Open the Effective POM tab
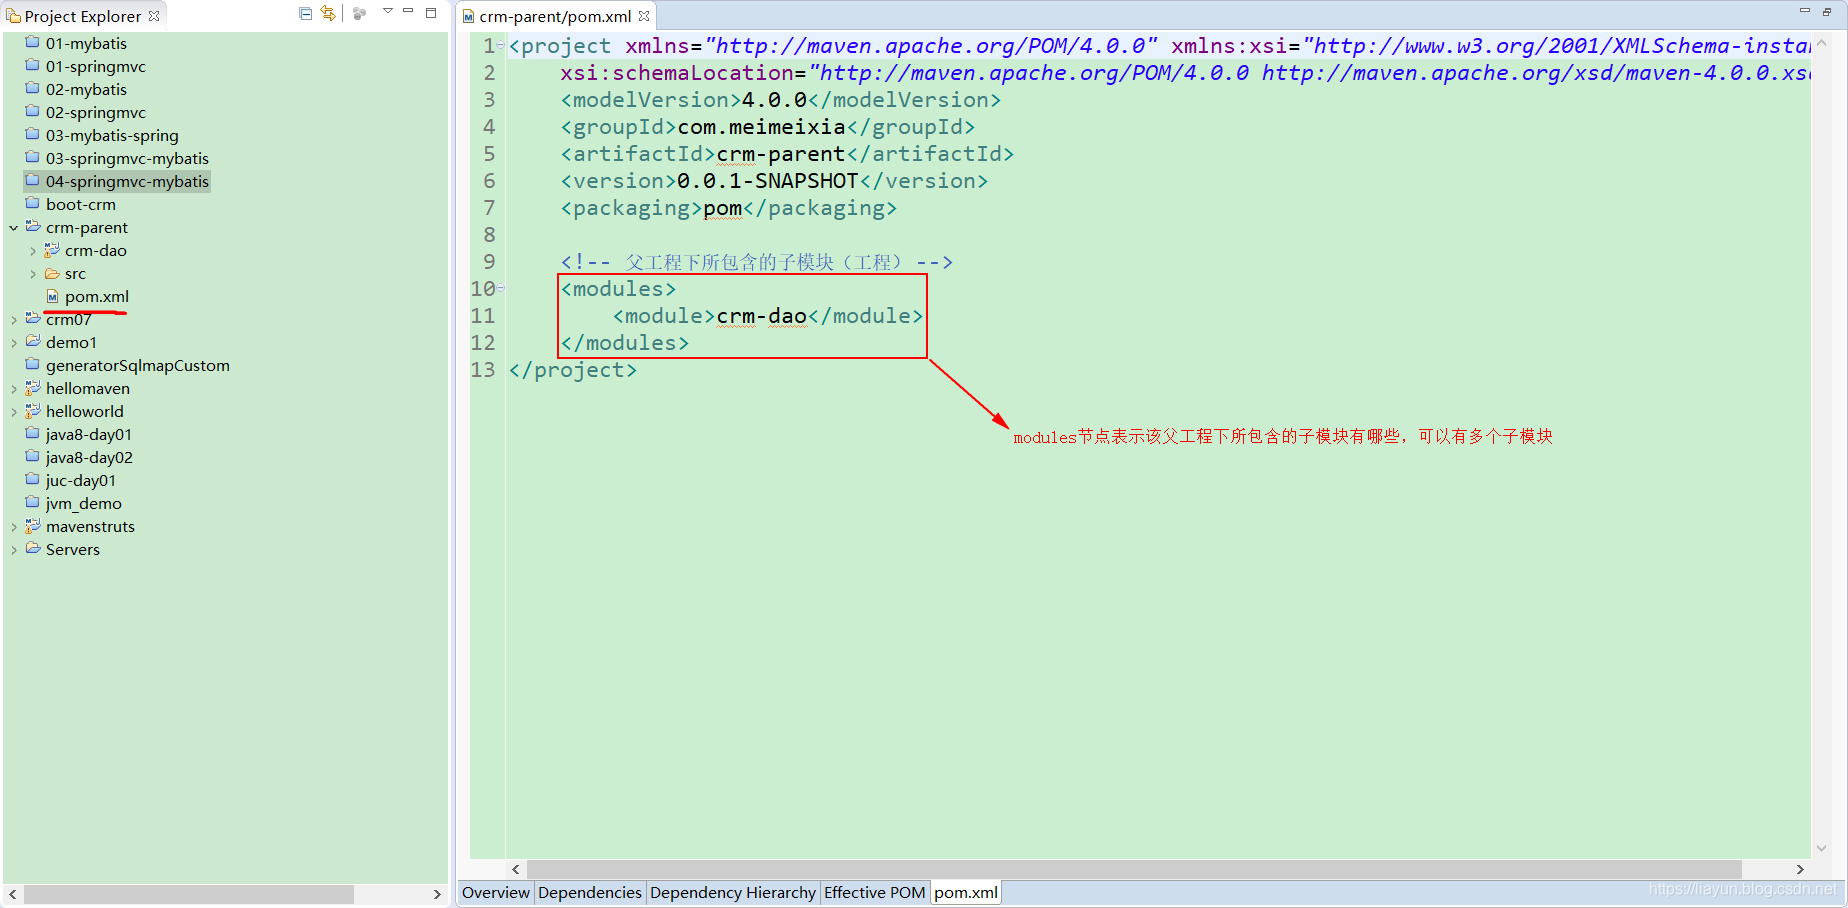1848x908 pixels. (875, 892)
